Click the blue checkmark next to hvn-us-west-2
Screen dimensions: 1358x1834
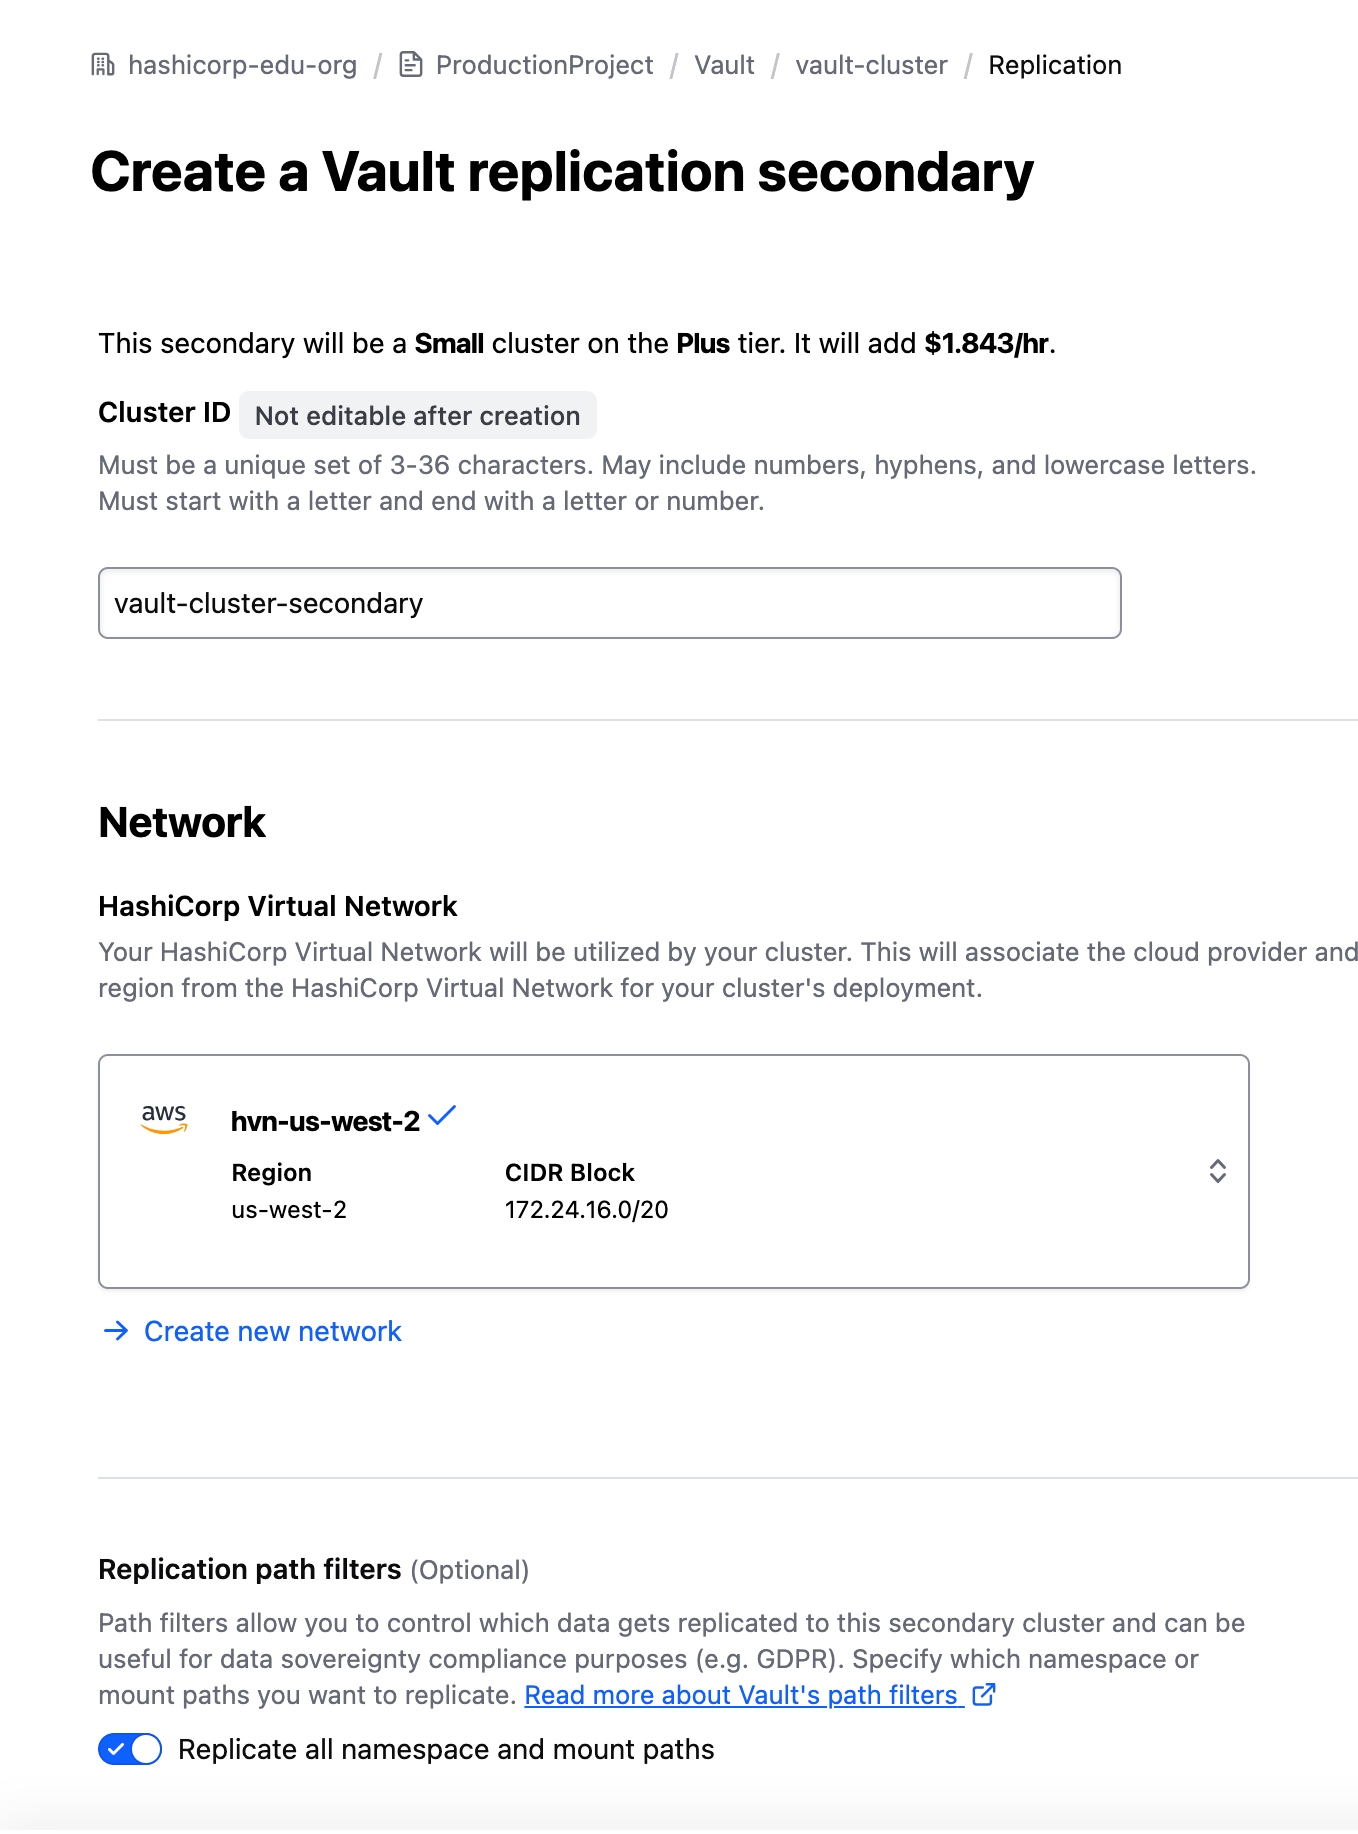442,1115
